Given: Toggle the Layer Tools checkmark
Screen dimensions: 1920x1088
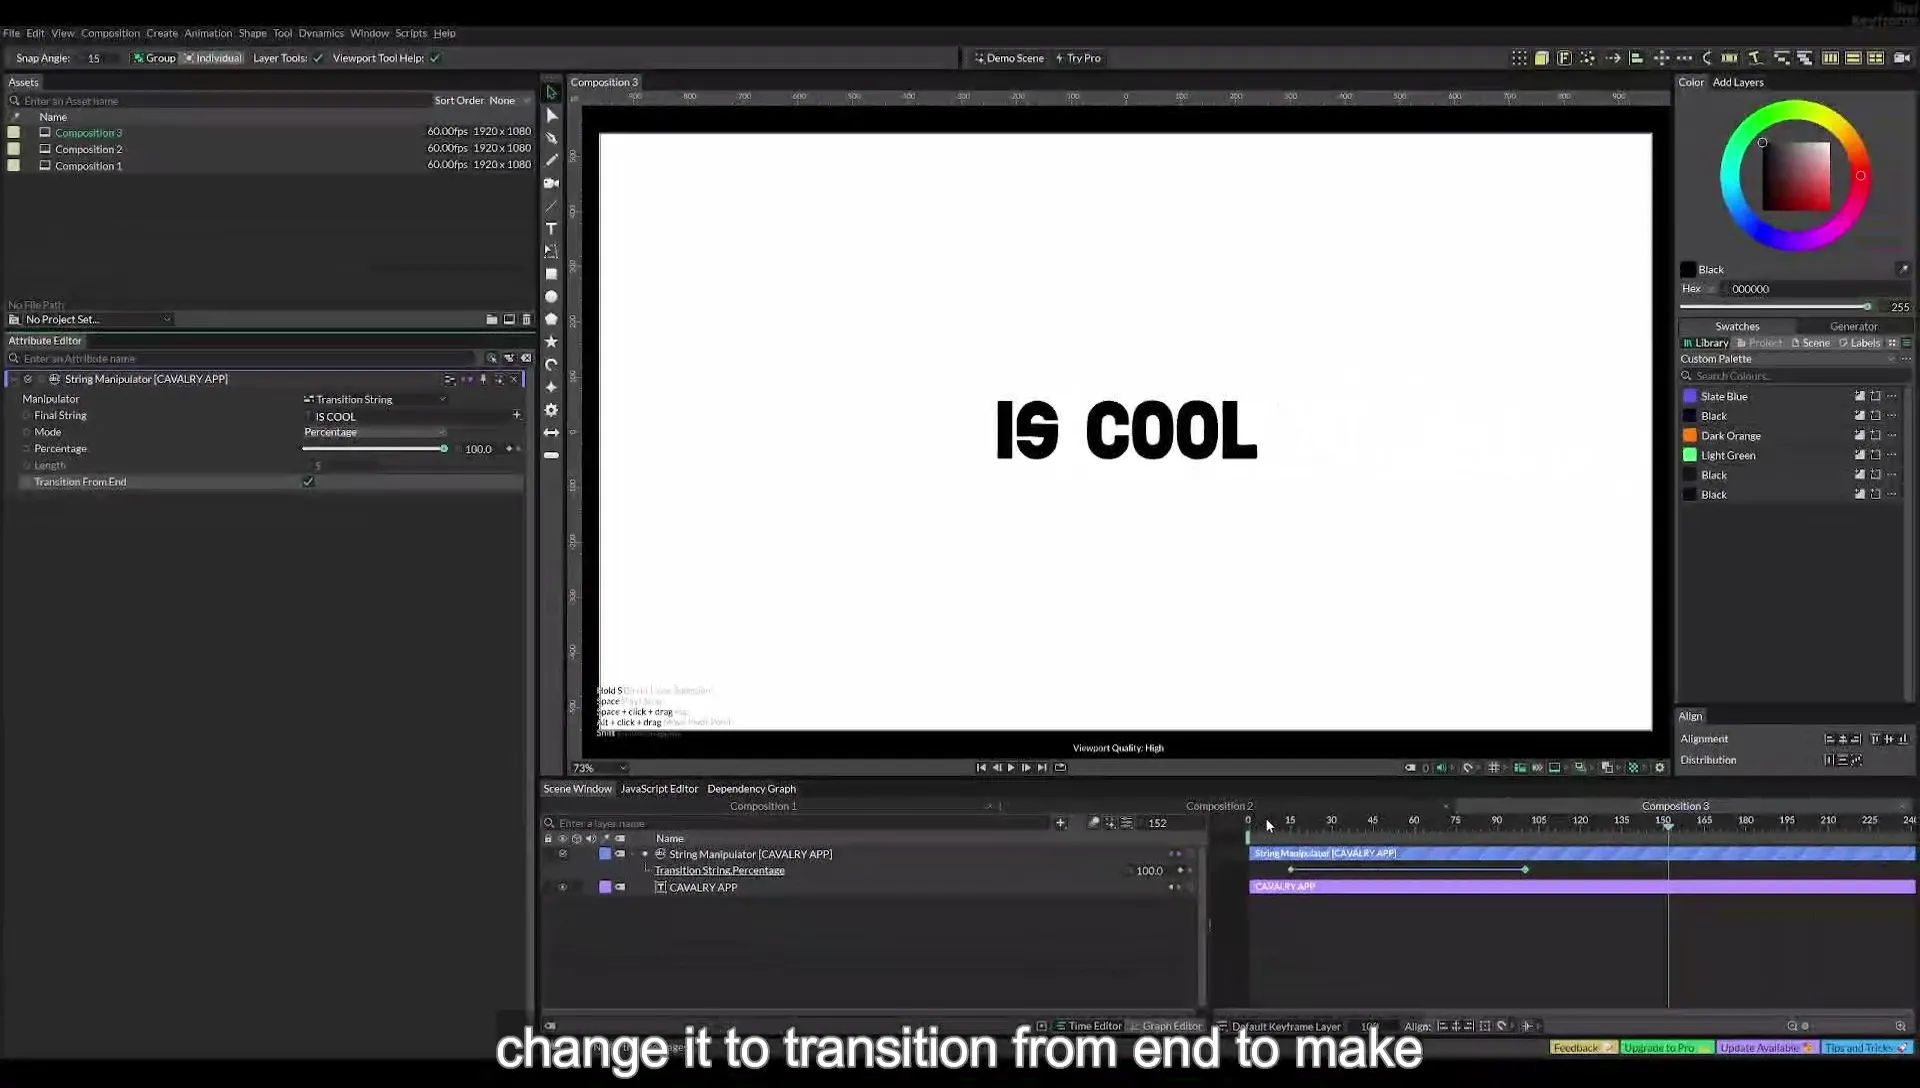Looking at the screenshot, I should click(x=318, y=58).
